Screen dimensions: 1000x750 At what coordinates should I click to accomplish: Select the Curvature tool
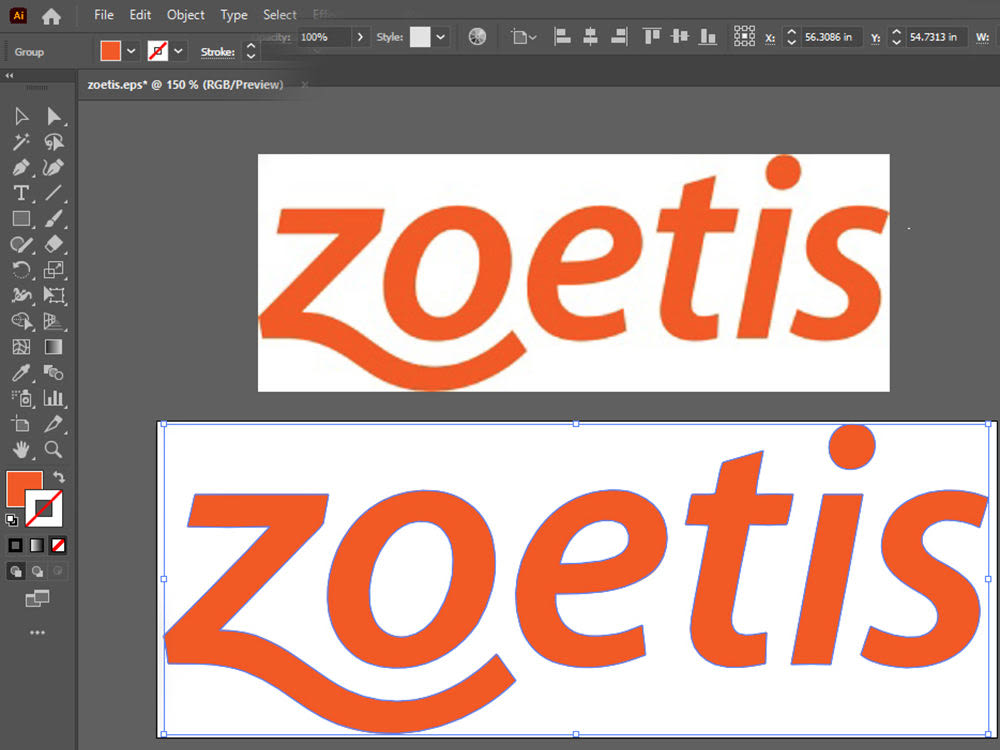point(54,168)
